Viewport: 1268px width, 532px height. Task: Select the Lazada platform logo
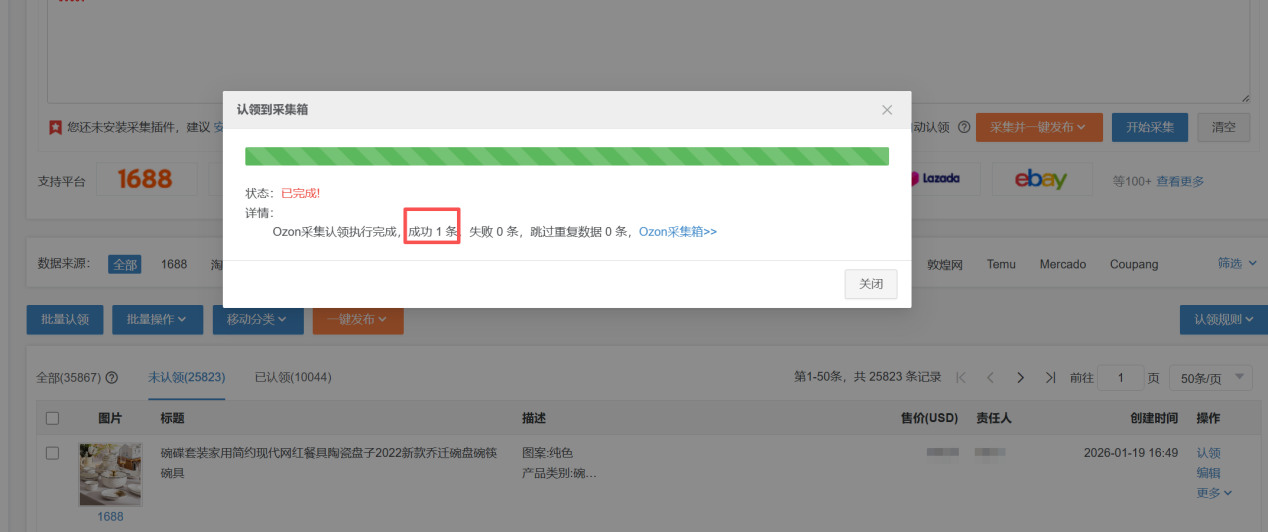click(x=940, y=179)
